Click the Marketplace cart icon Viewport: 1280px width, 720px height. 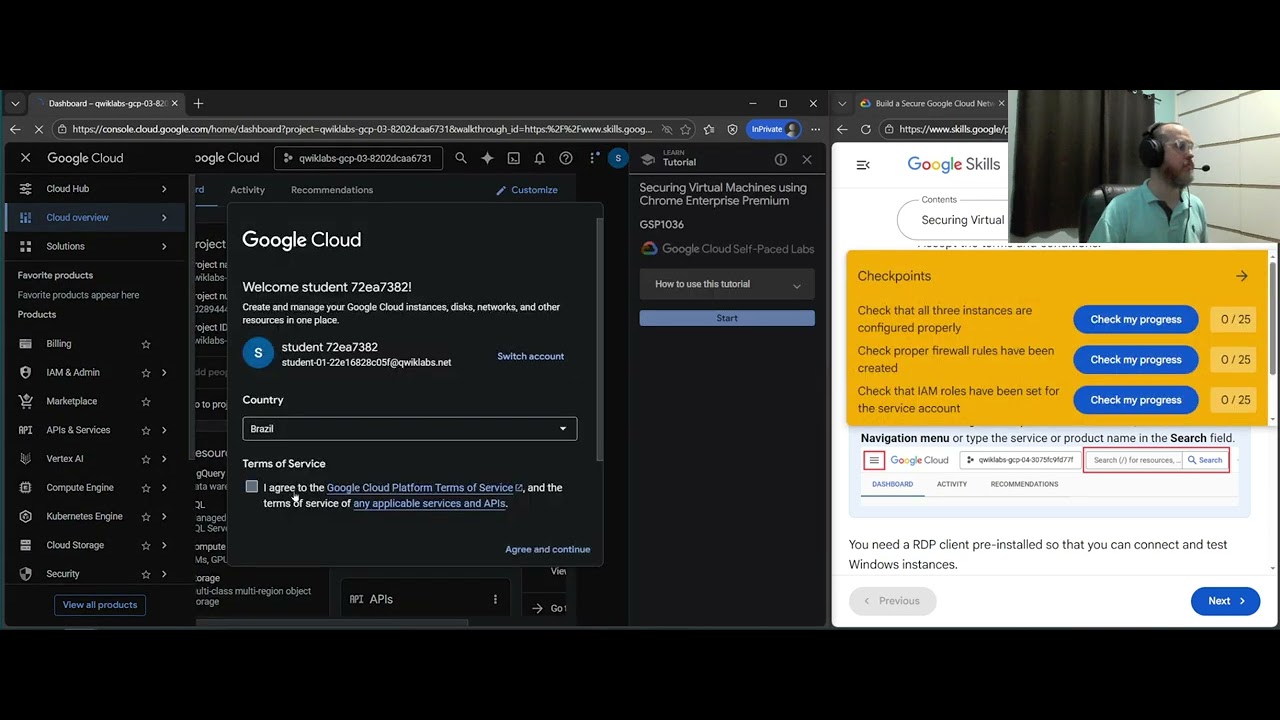26,401
